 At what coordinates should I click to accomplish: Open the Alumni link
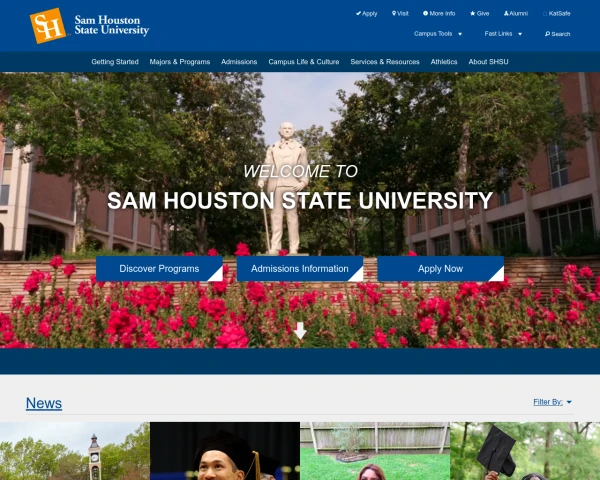tap(516, 13)
